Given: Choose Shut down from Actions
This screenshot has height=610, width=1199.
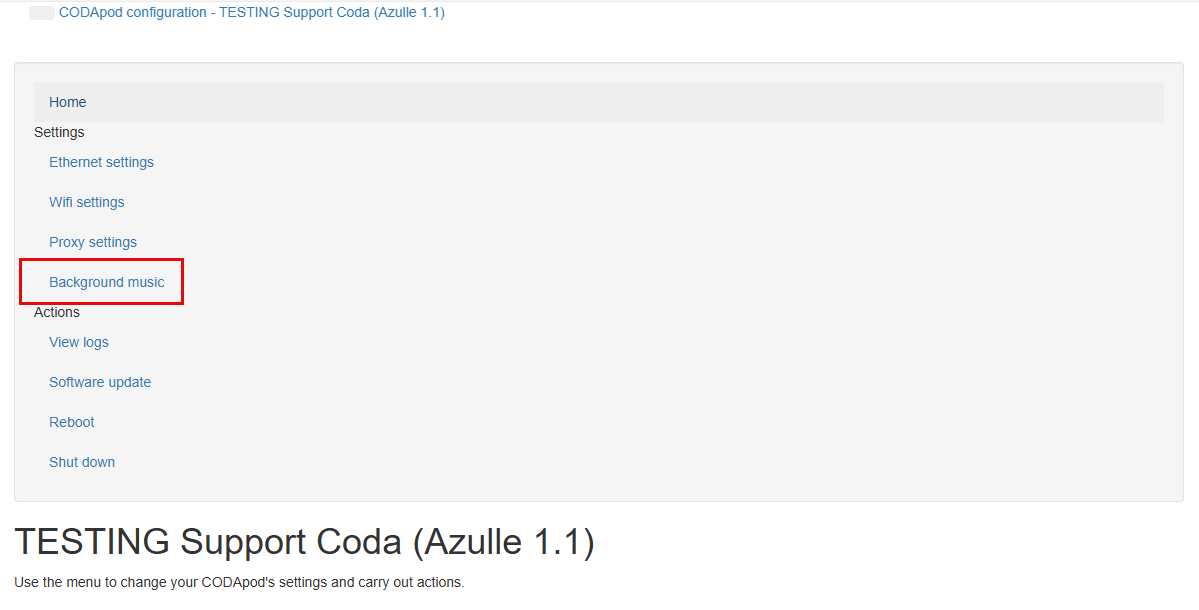Looking at the screenshot, I should (82, 462).
